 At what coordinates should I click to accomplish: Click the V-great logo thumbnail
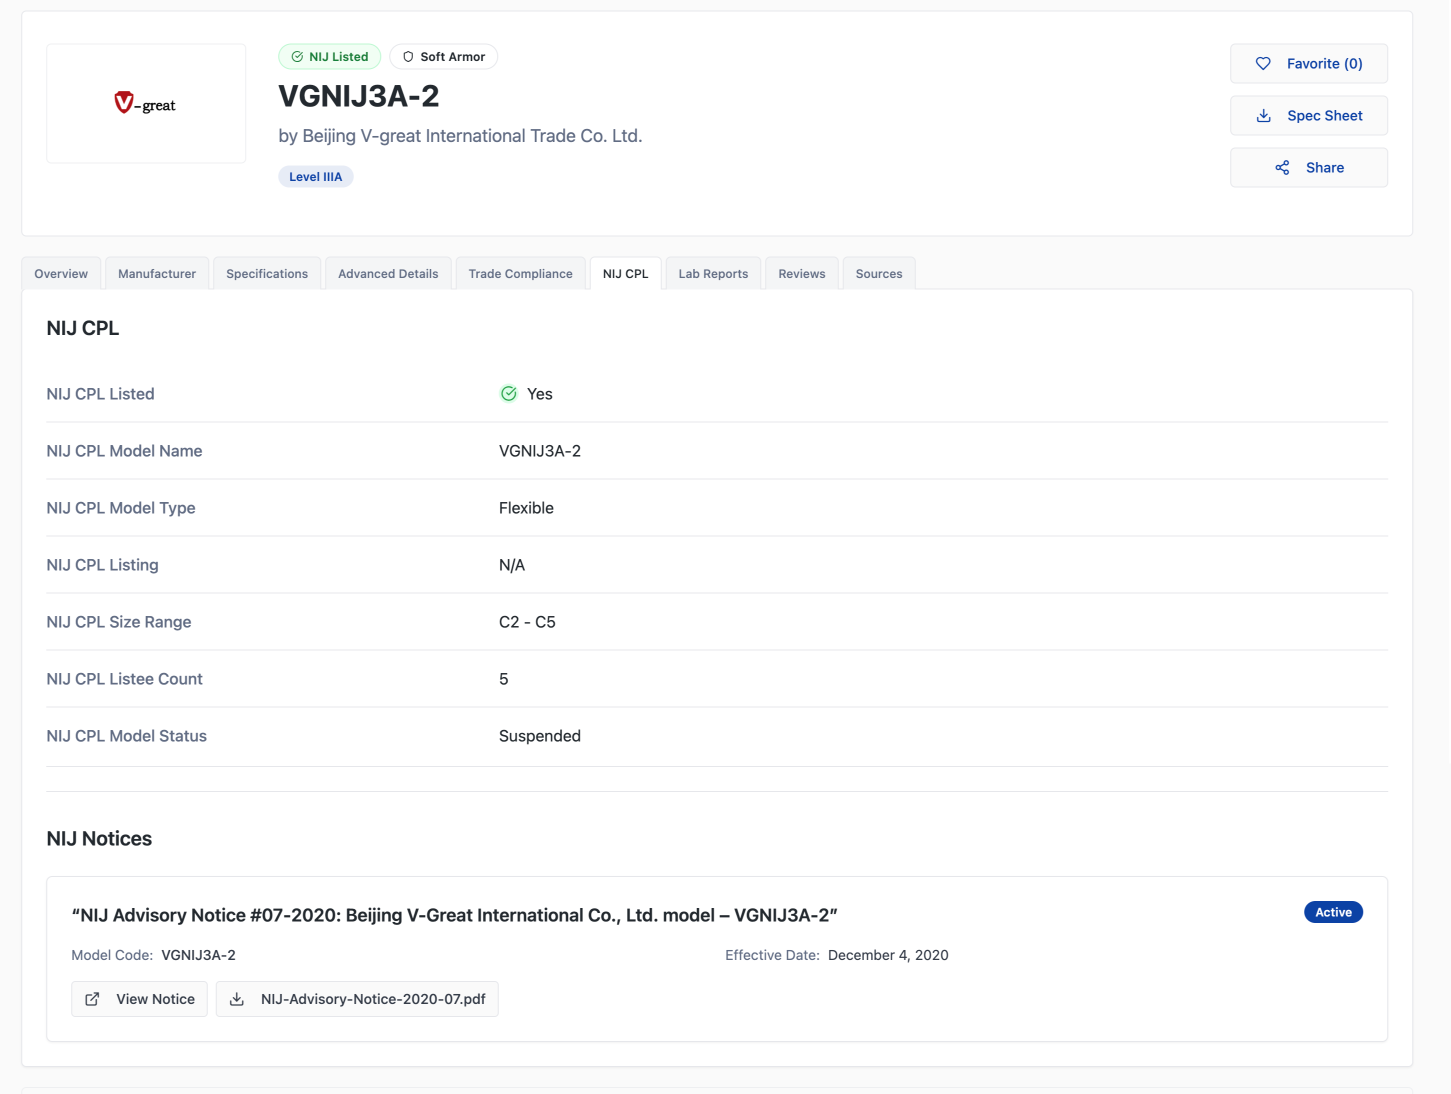pyautogui.click(x=146, y=103)
